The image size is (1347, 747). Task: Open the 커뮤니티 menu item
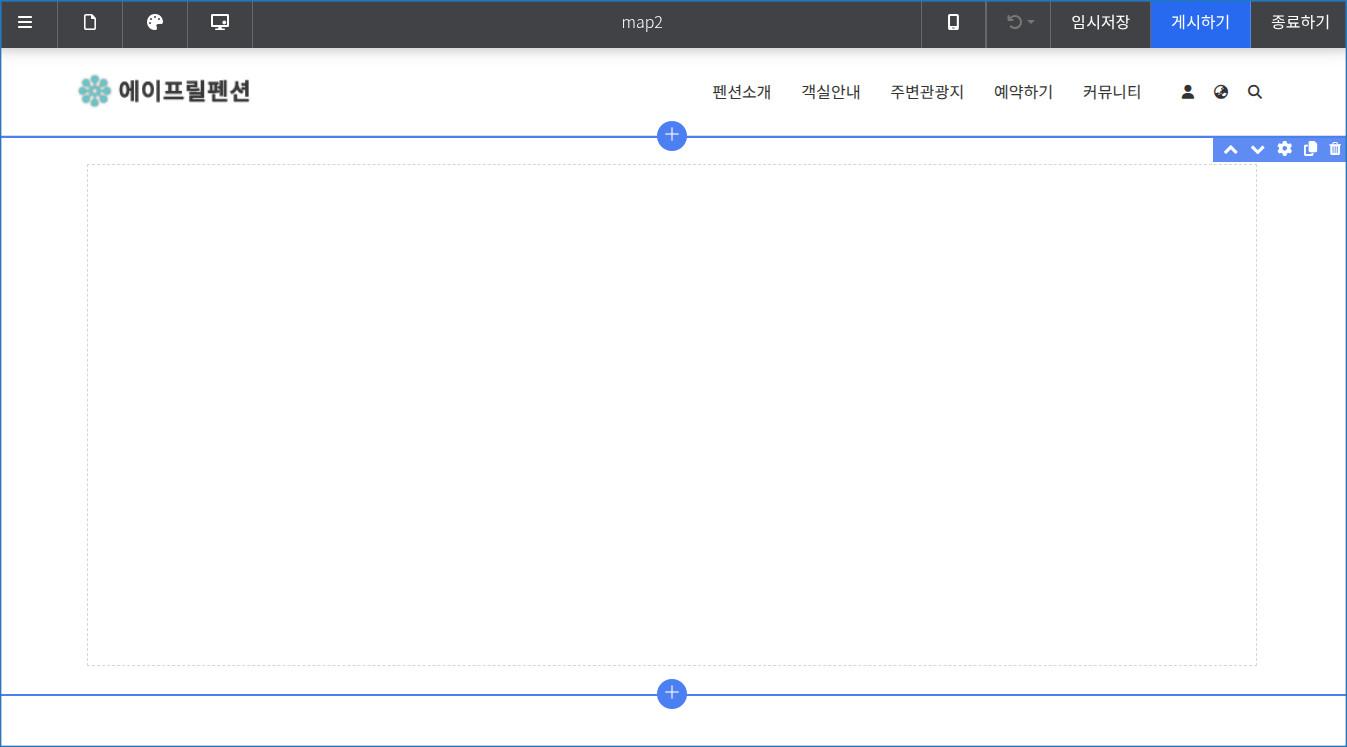point(1111,92)
